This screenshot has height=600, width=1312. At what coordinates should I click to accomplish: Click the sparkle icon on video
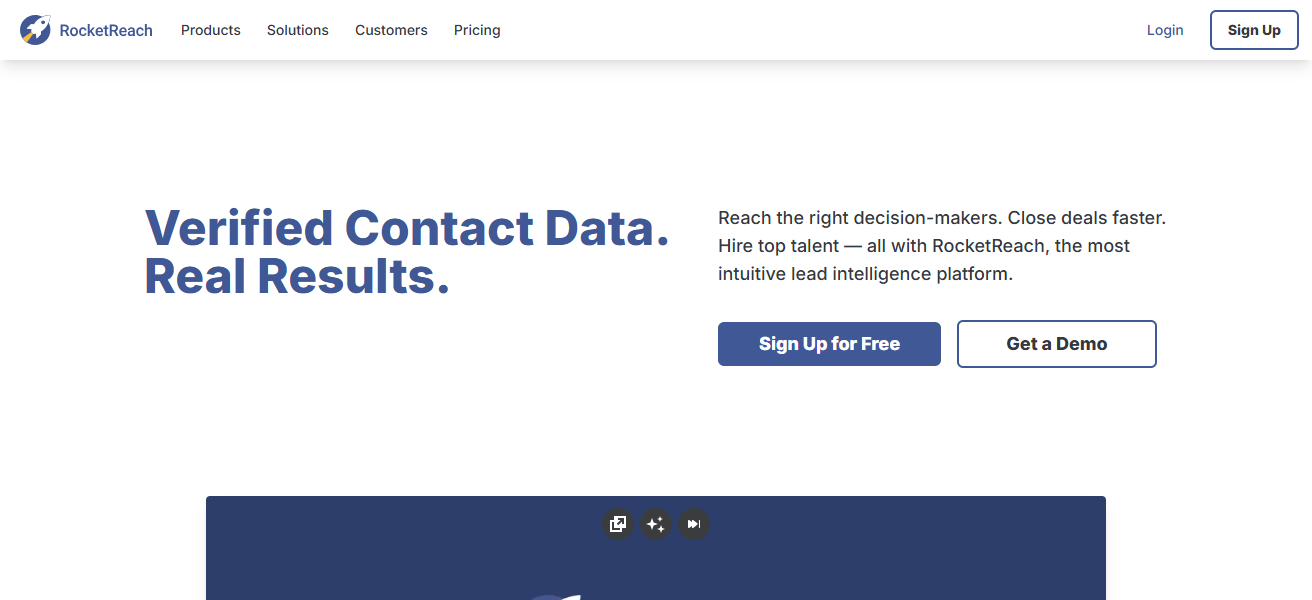point(655,524)
